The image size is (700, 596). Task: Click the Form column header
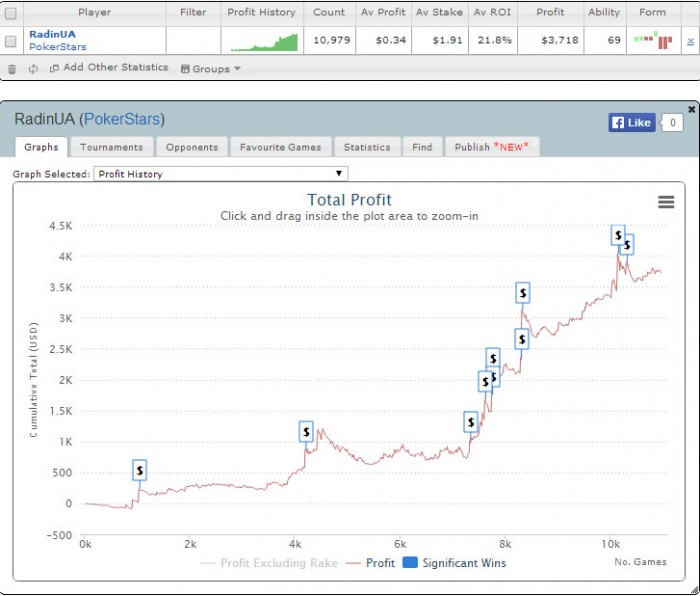point(653,13)
